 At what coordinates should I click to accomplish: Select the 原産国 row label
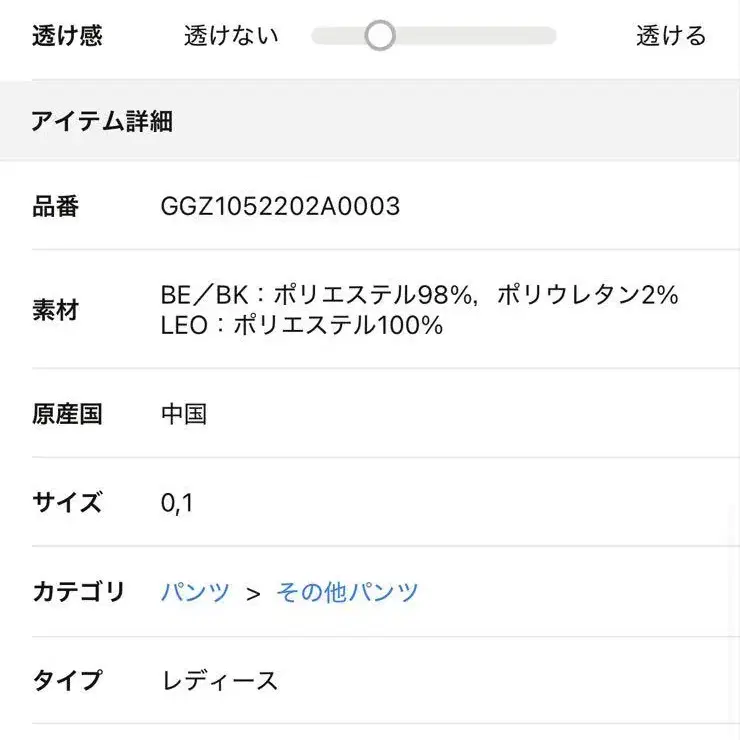tap(67, 414)
